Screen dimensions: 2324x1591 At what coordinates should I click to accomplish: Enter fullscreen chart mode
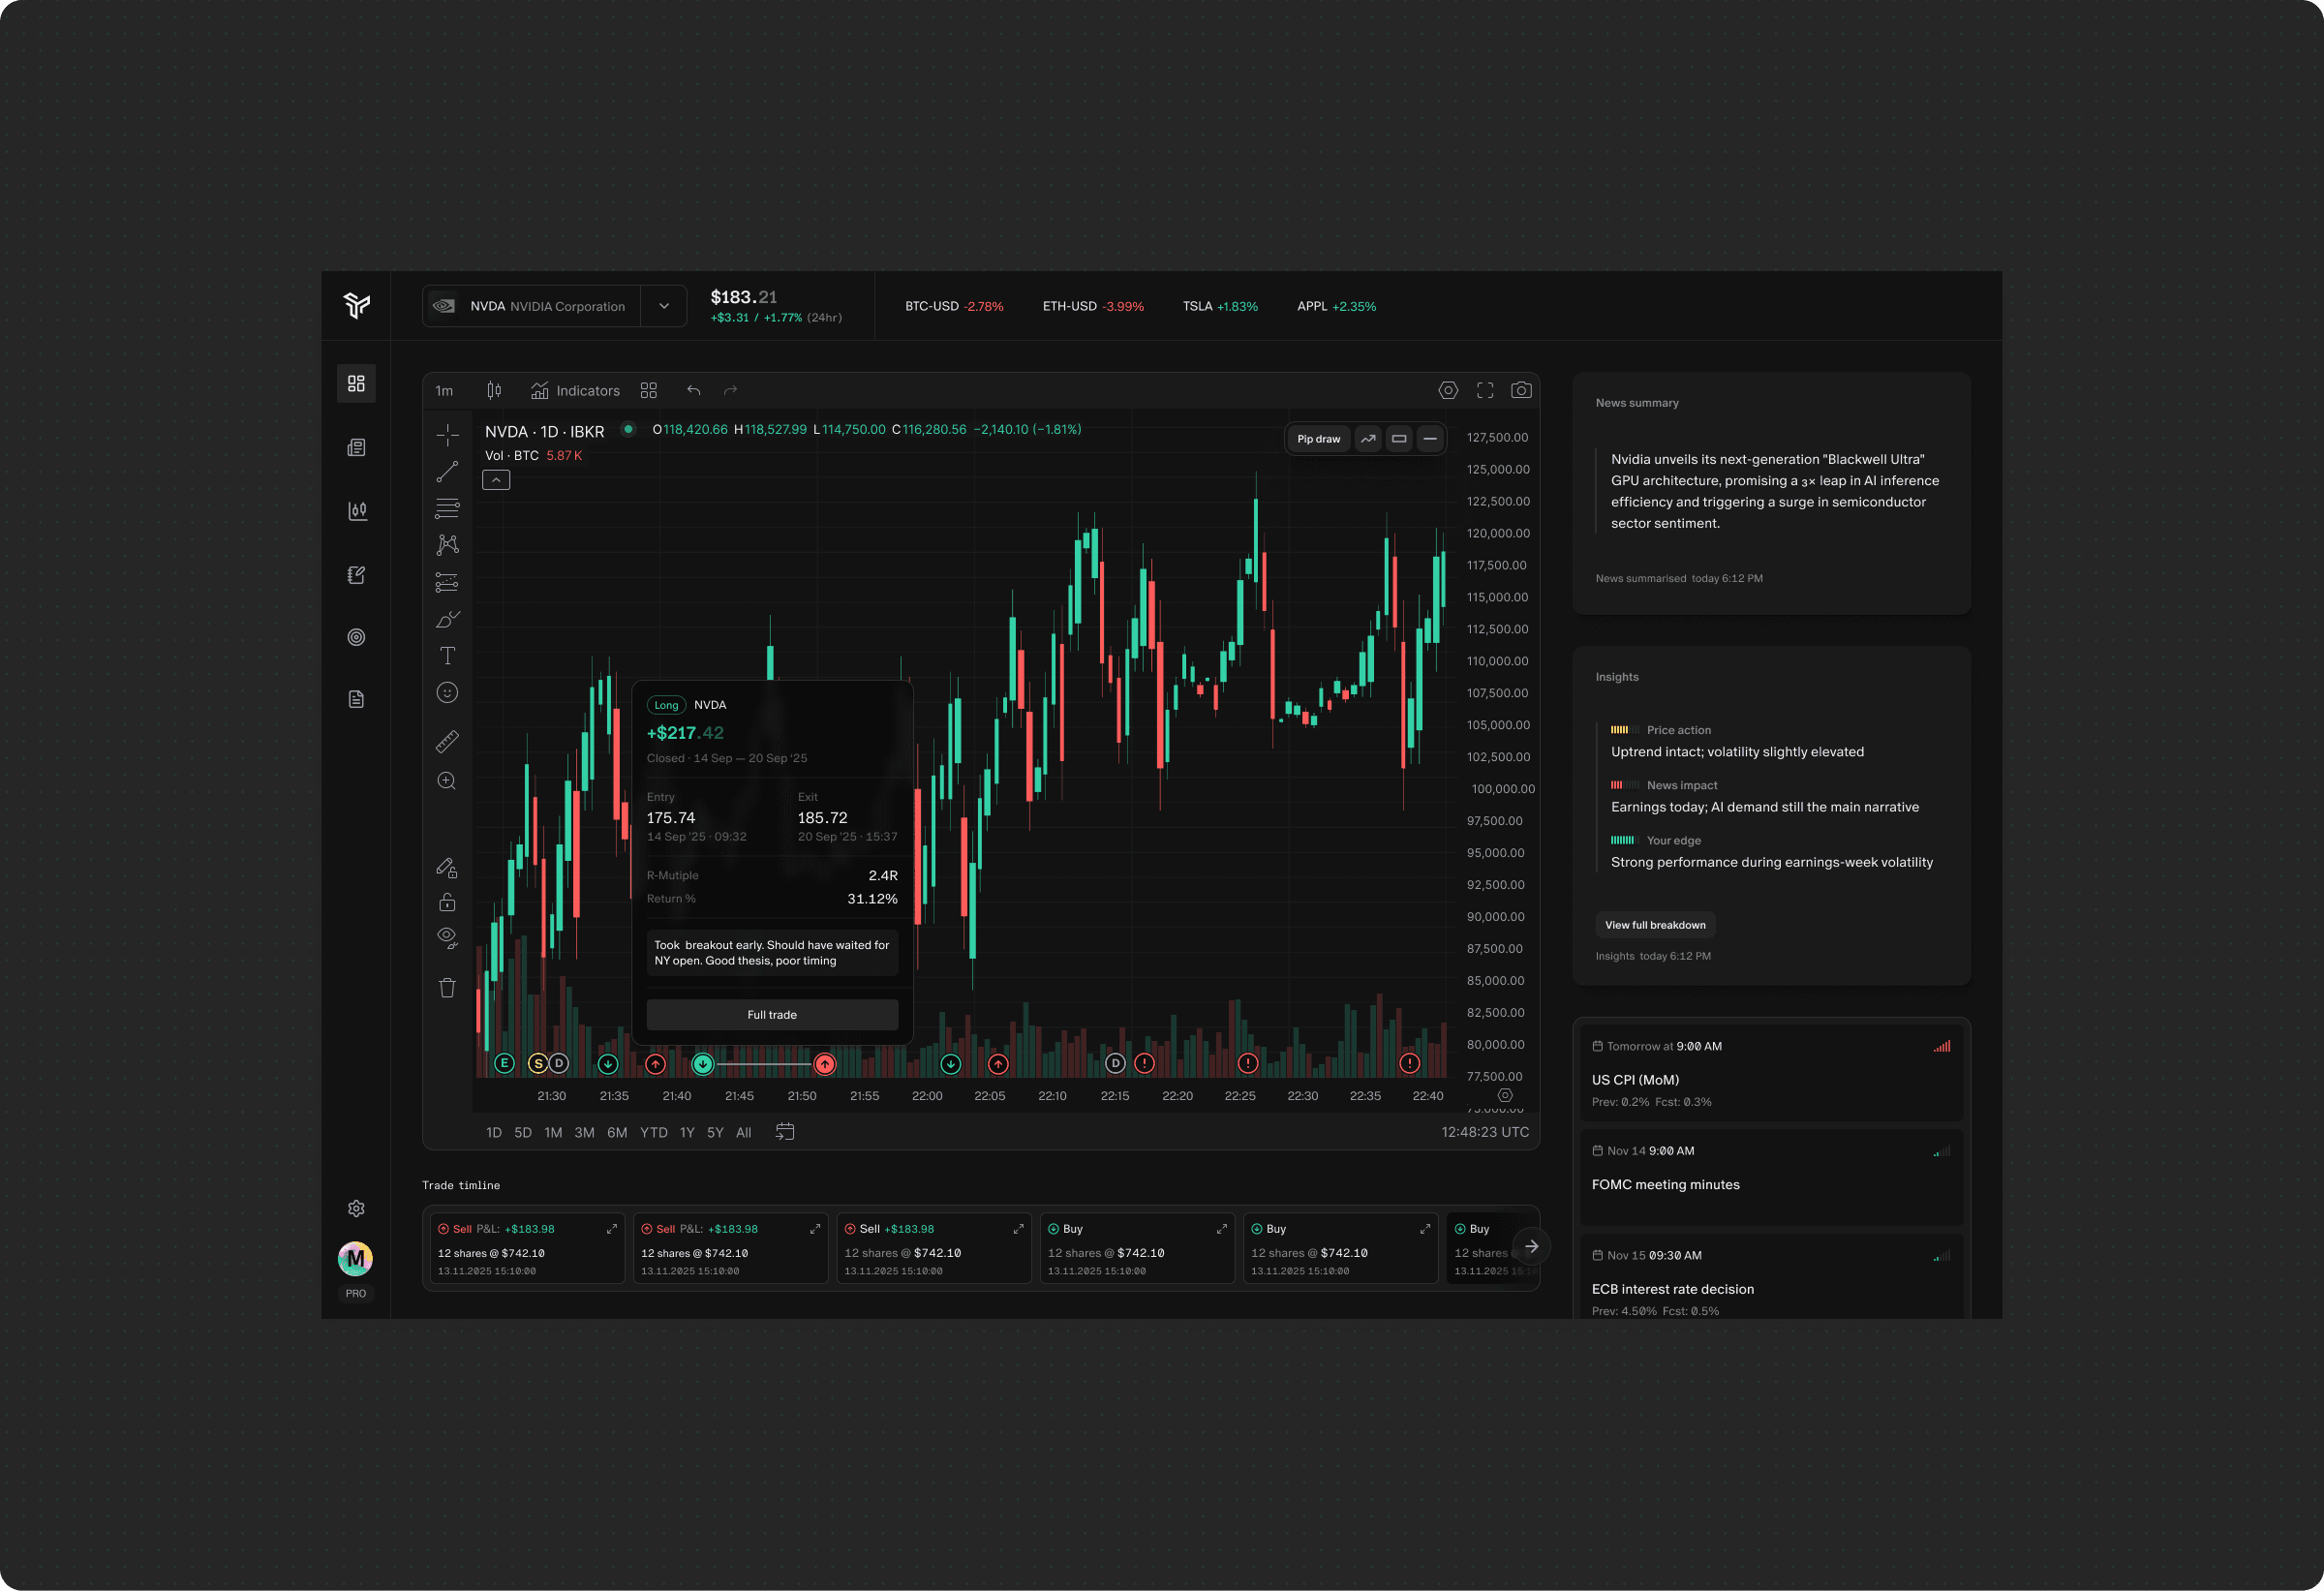tap(1485, 390)
